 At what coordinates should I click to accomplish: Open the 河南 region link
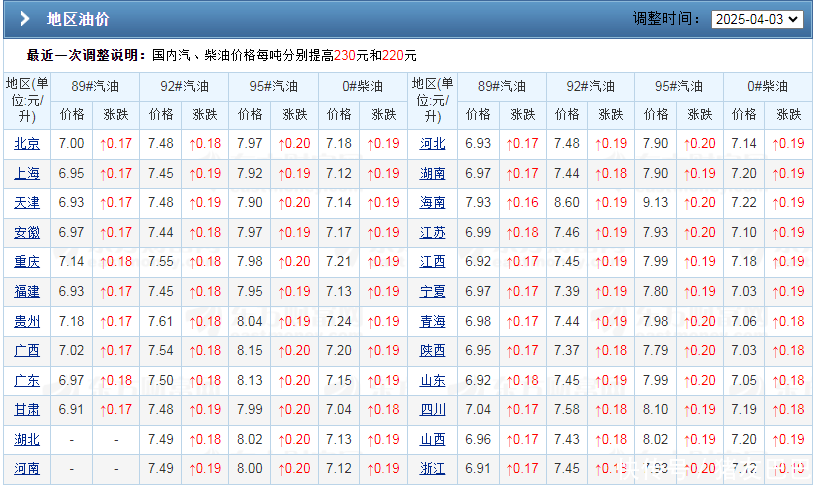click(x=27, y=469)
